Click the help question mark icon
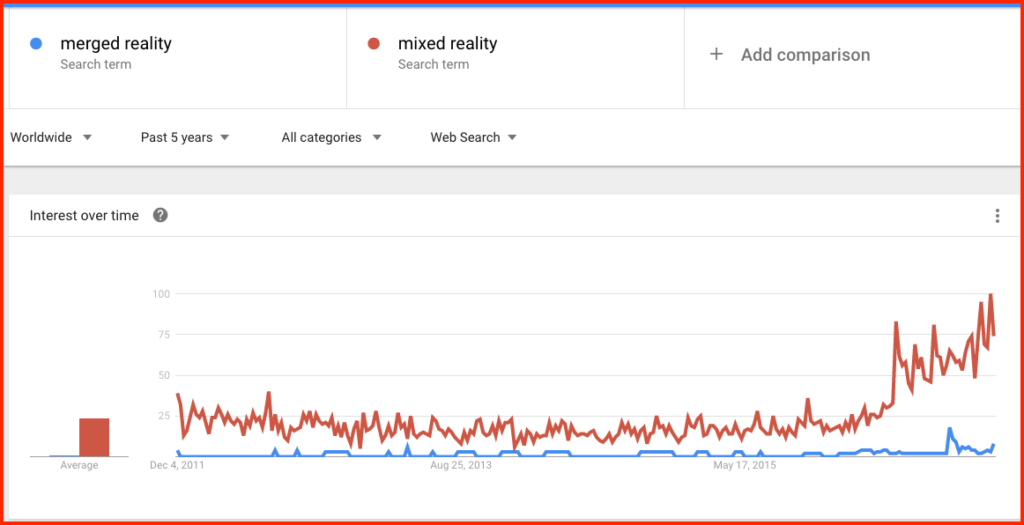This screenshot has height=525, width=1024. point(160,215)
